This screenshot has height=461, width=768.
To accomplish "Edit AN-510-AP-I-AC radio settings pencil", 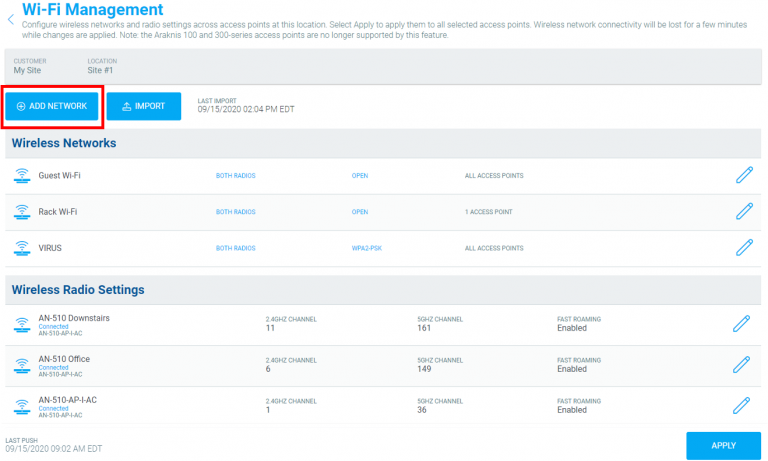I will click(741, 406).
